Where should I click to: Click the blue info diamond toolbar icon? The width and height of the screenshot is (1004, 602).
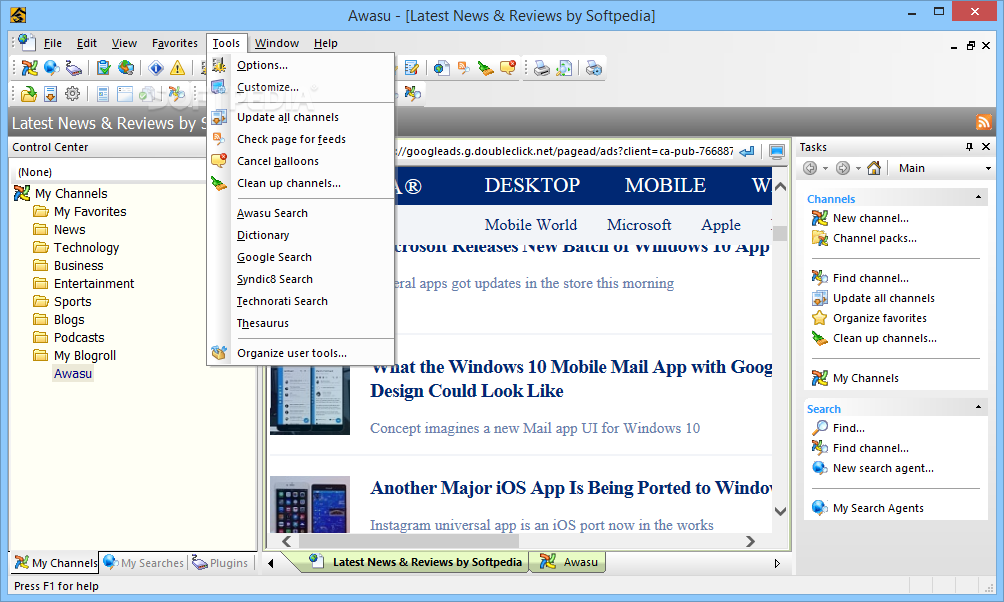click(x=156, y=67)
